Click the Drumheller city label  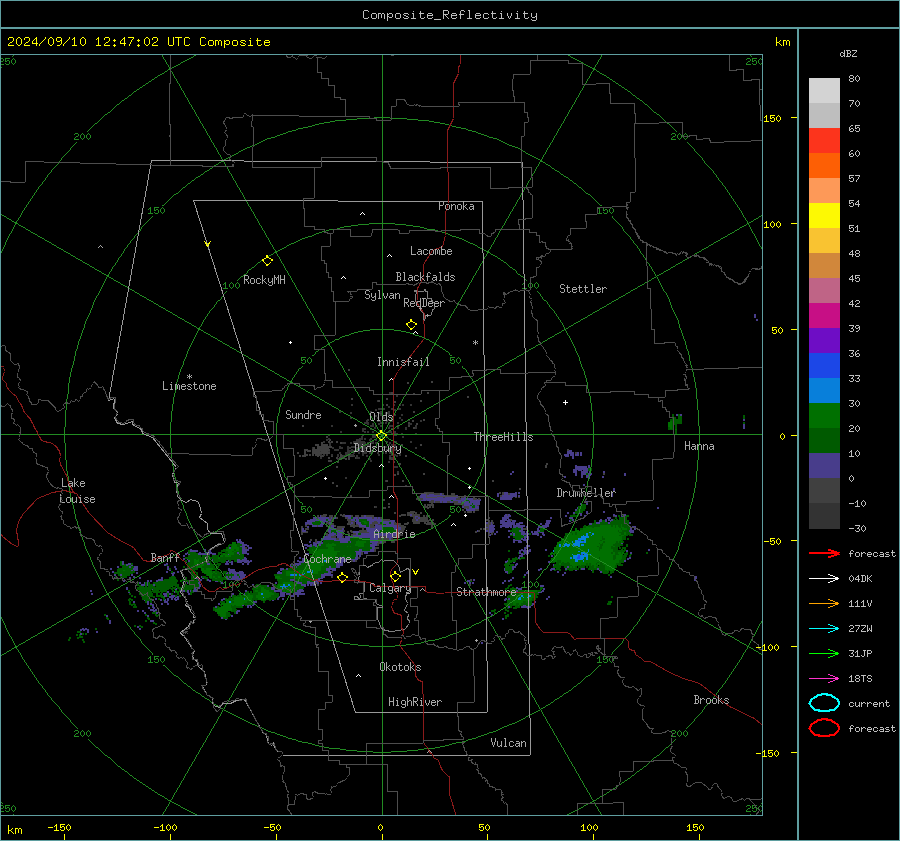[x=586, y=493]
